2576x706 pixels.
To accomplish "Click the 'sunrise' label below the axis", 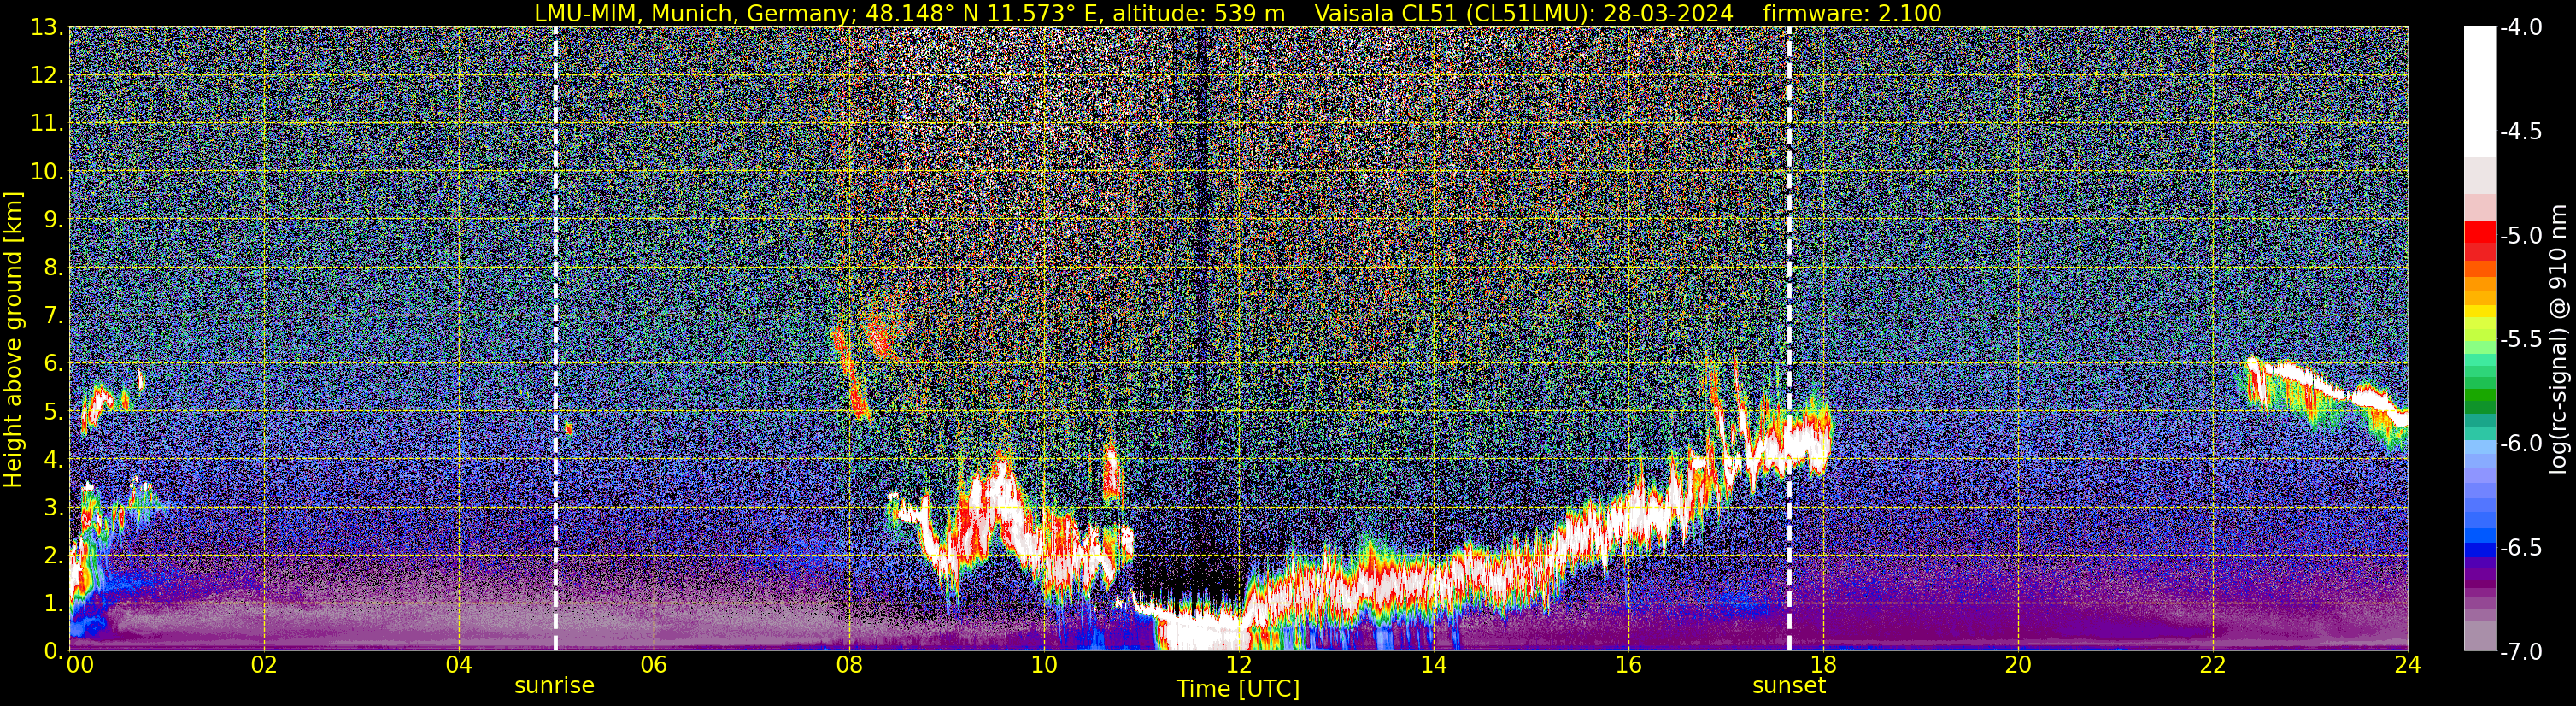I will (554, 686).
